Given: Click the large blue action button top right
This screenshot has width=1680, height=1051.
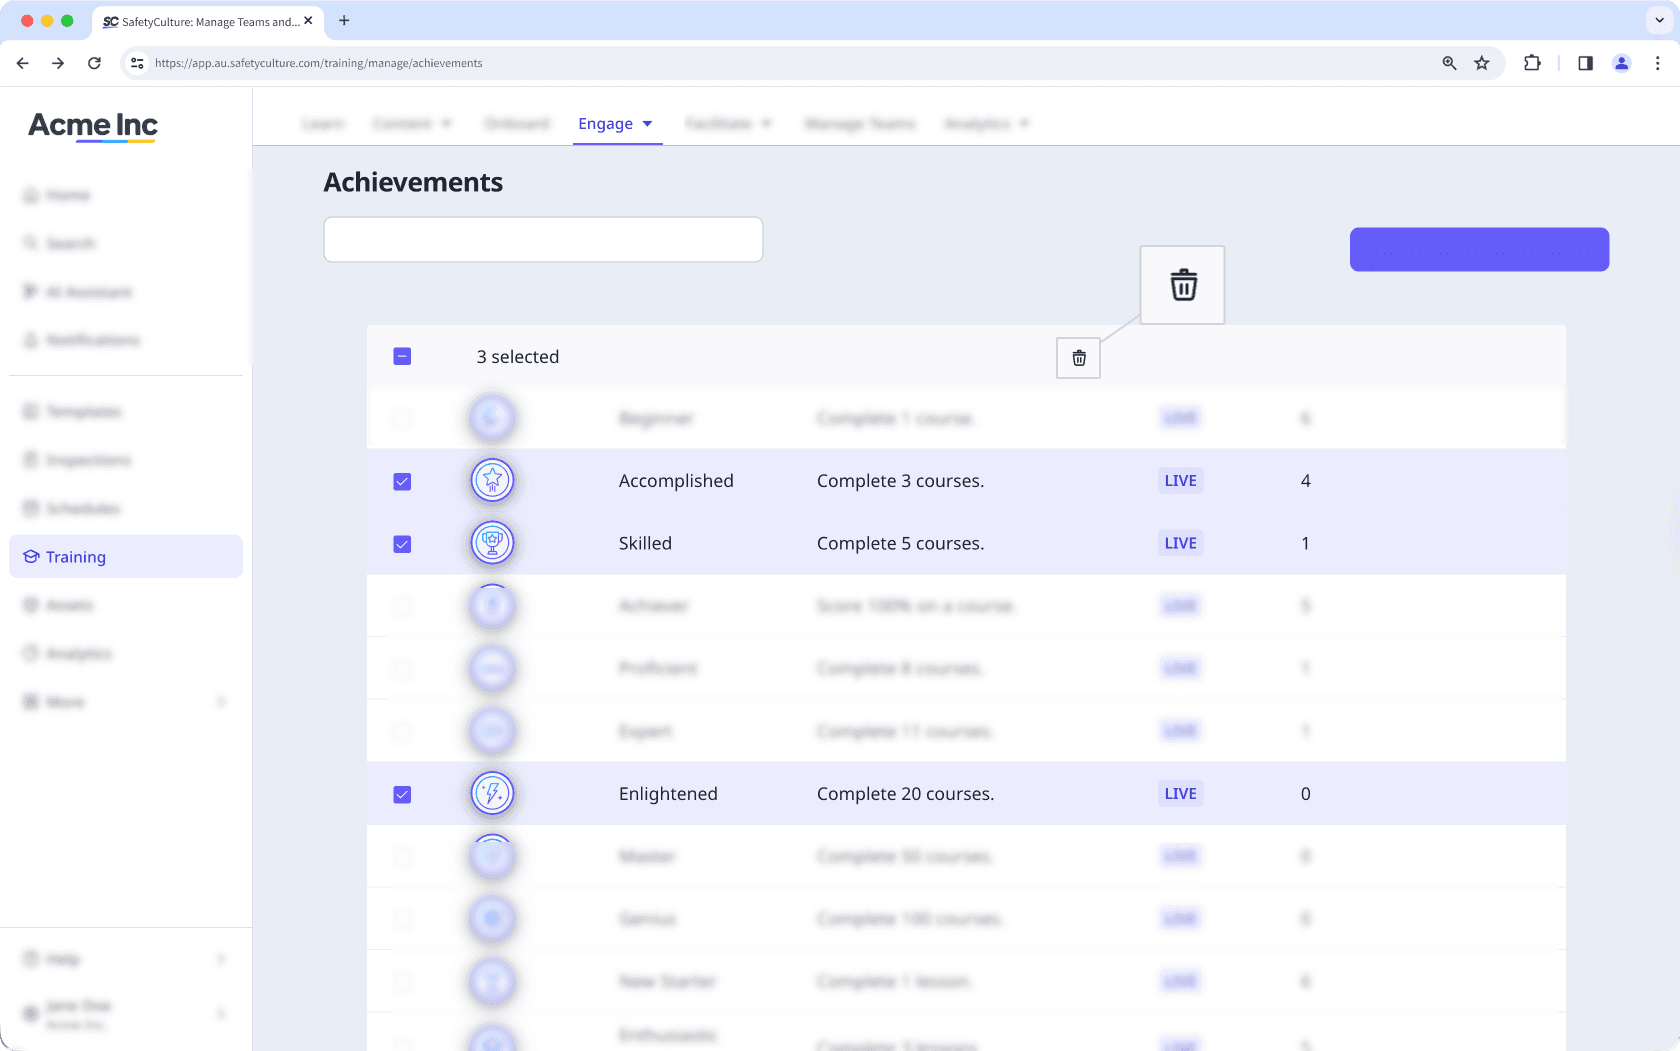Looking at the screenshot, I should 1479,249.
